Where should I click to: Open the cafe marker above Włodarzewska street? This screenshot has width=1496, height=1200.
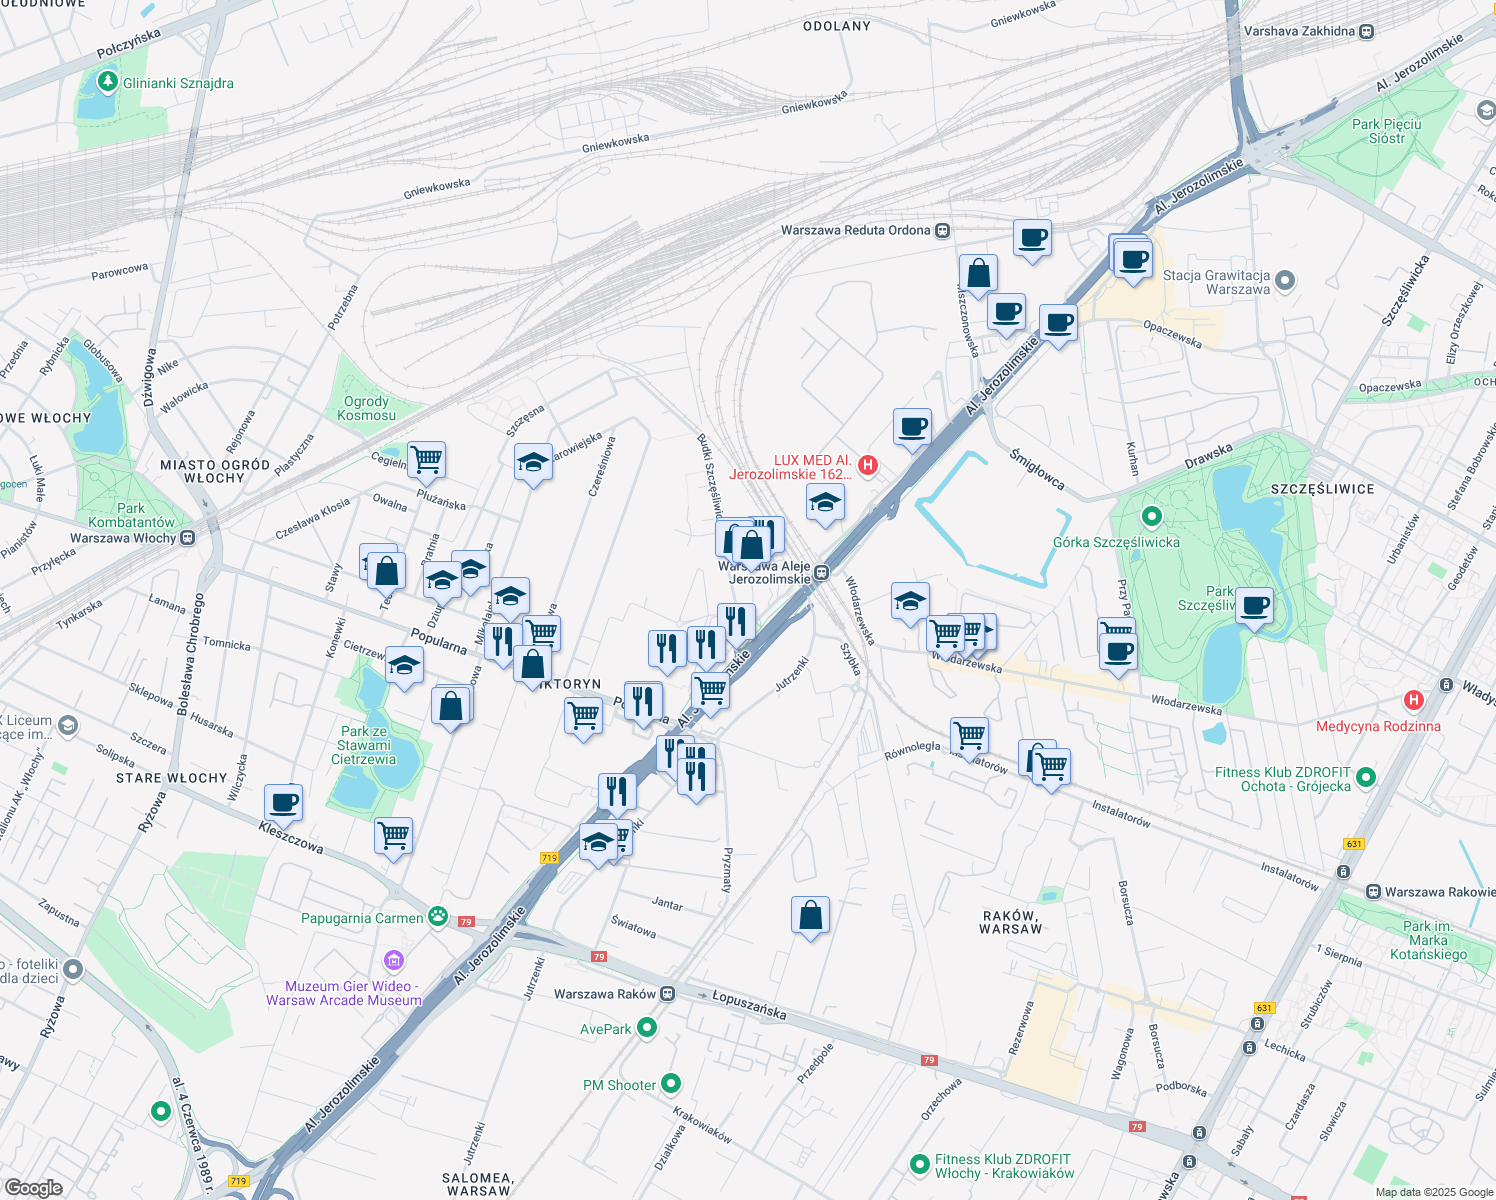(x=1119, y=654)
